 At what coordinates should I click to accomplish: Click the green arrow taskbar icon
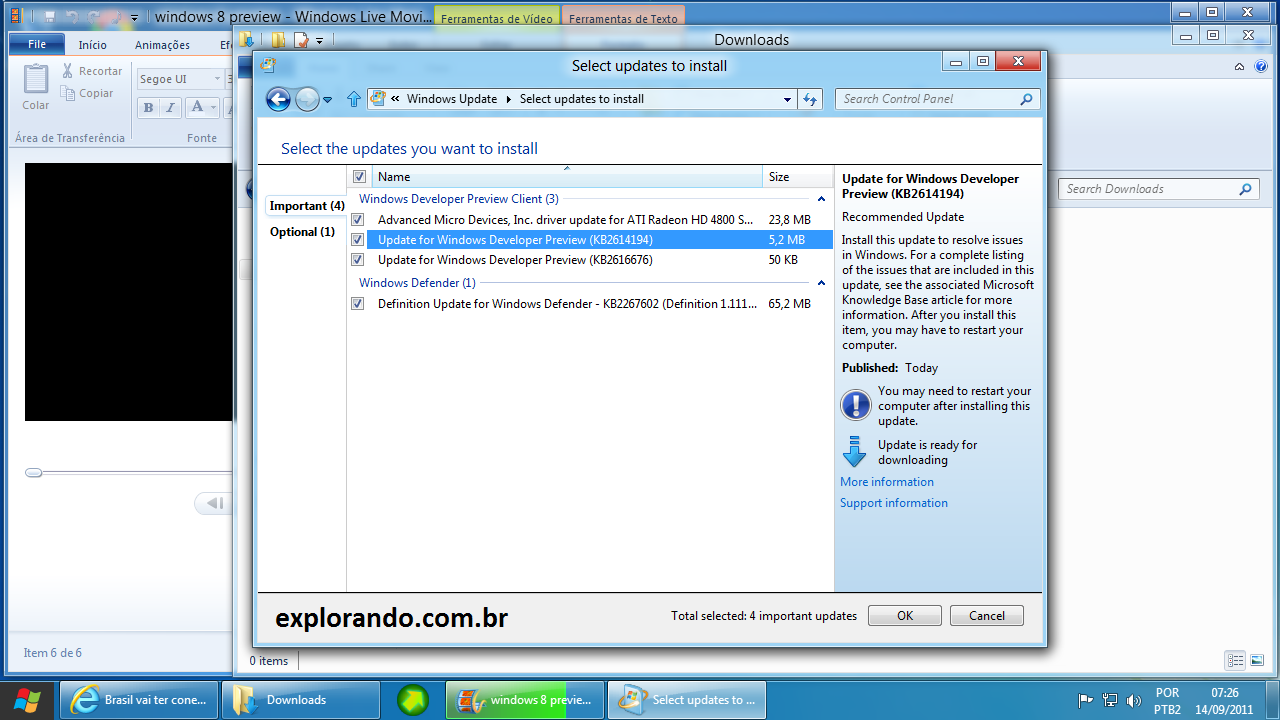413,700
